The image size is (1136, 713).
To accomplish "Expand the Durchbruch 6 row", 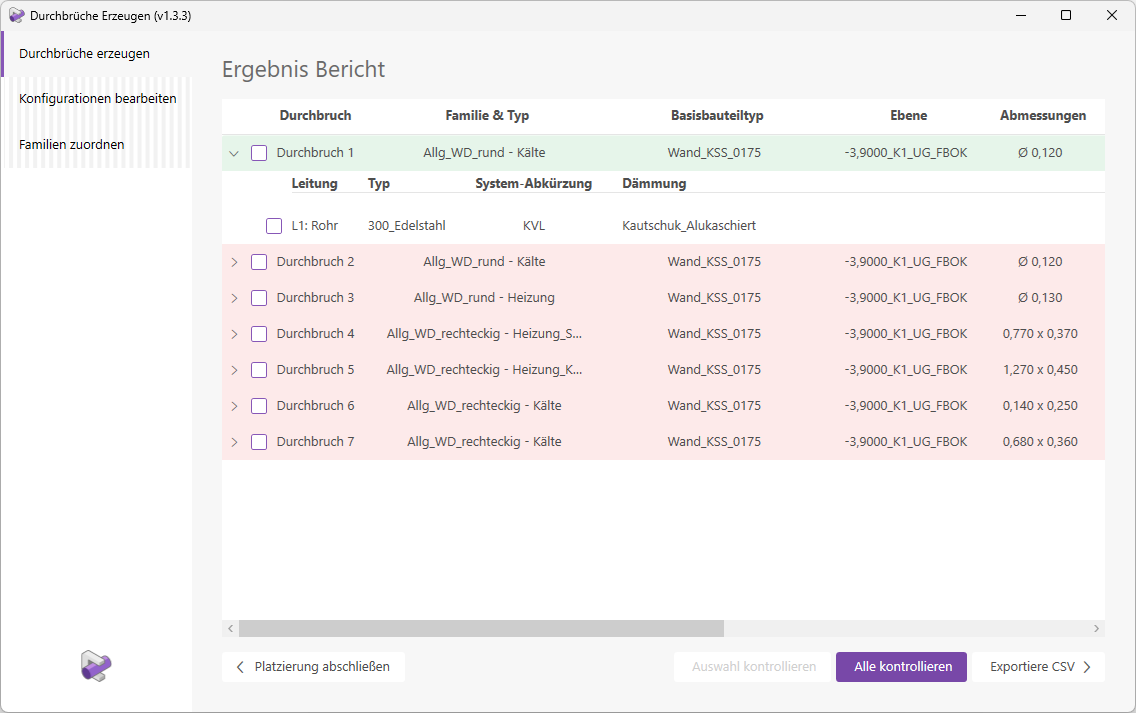I will tap(234, 406).
